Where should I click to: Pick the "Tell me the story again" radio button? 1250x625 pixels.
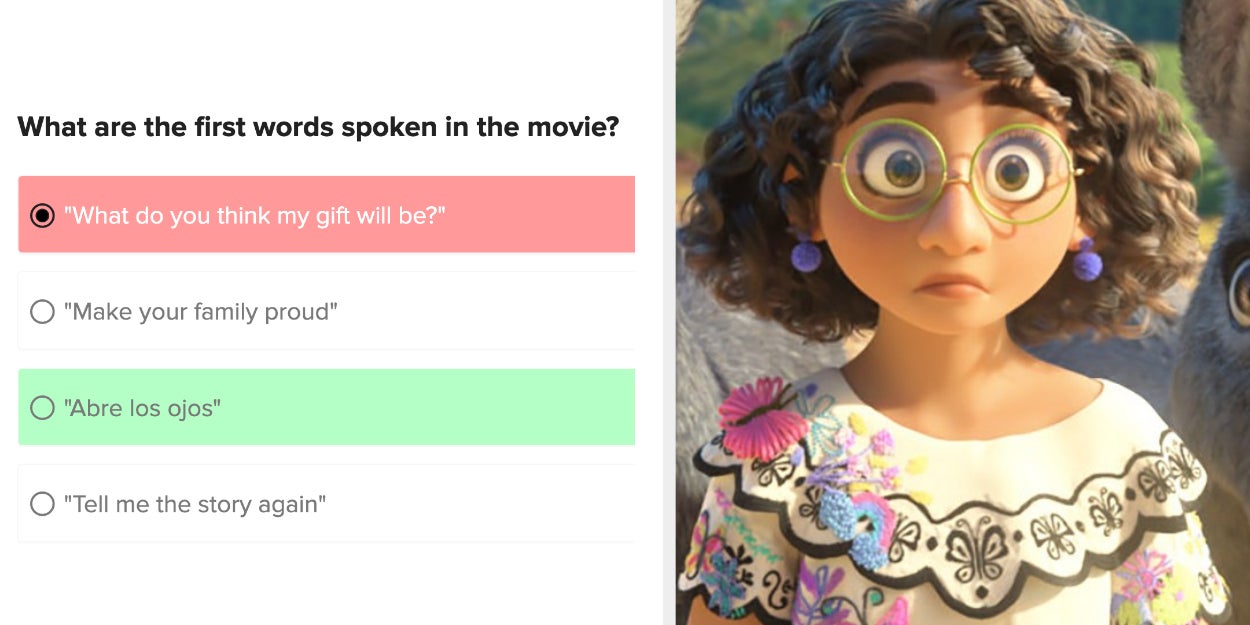(x=42, y=504)
